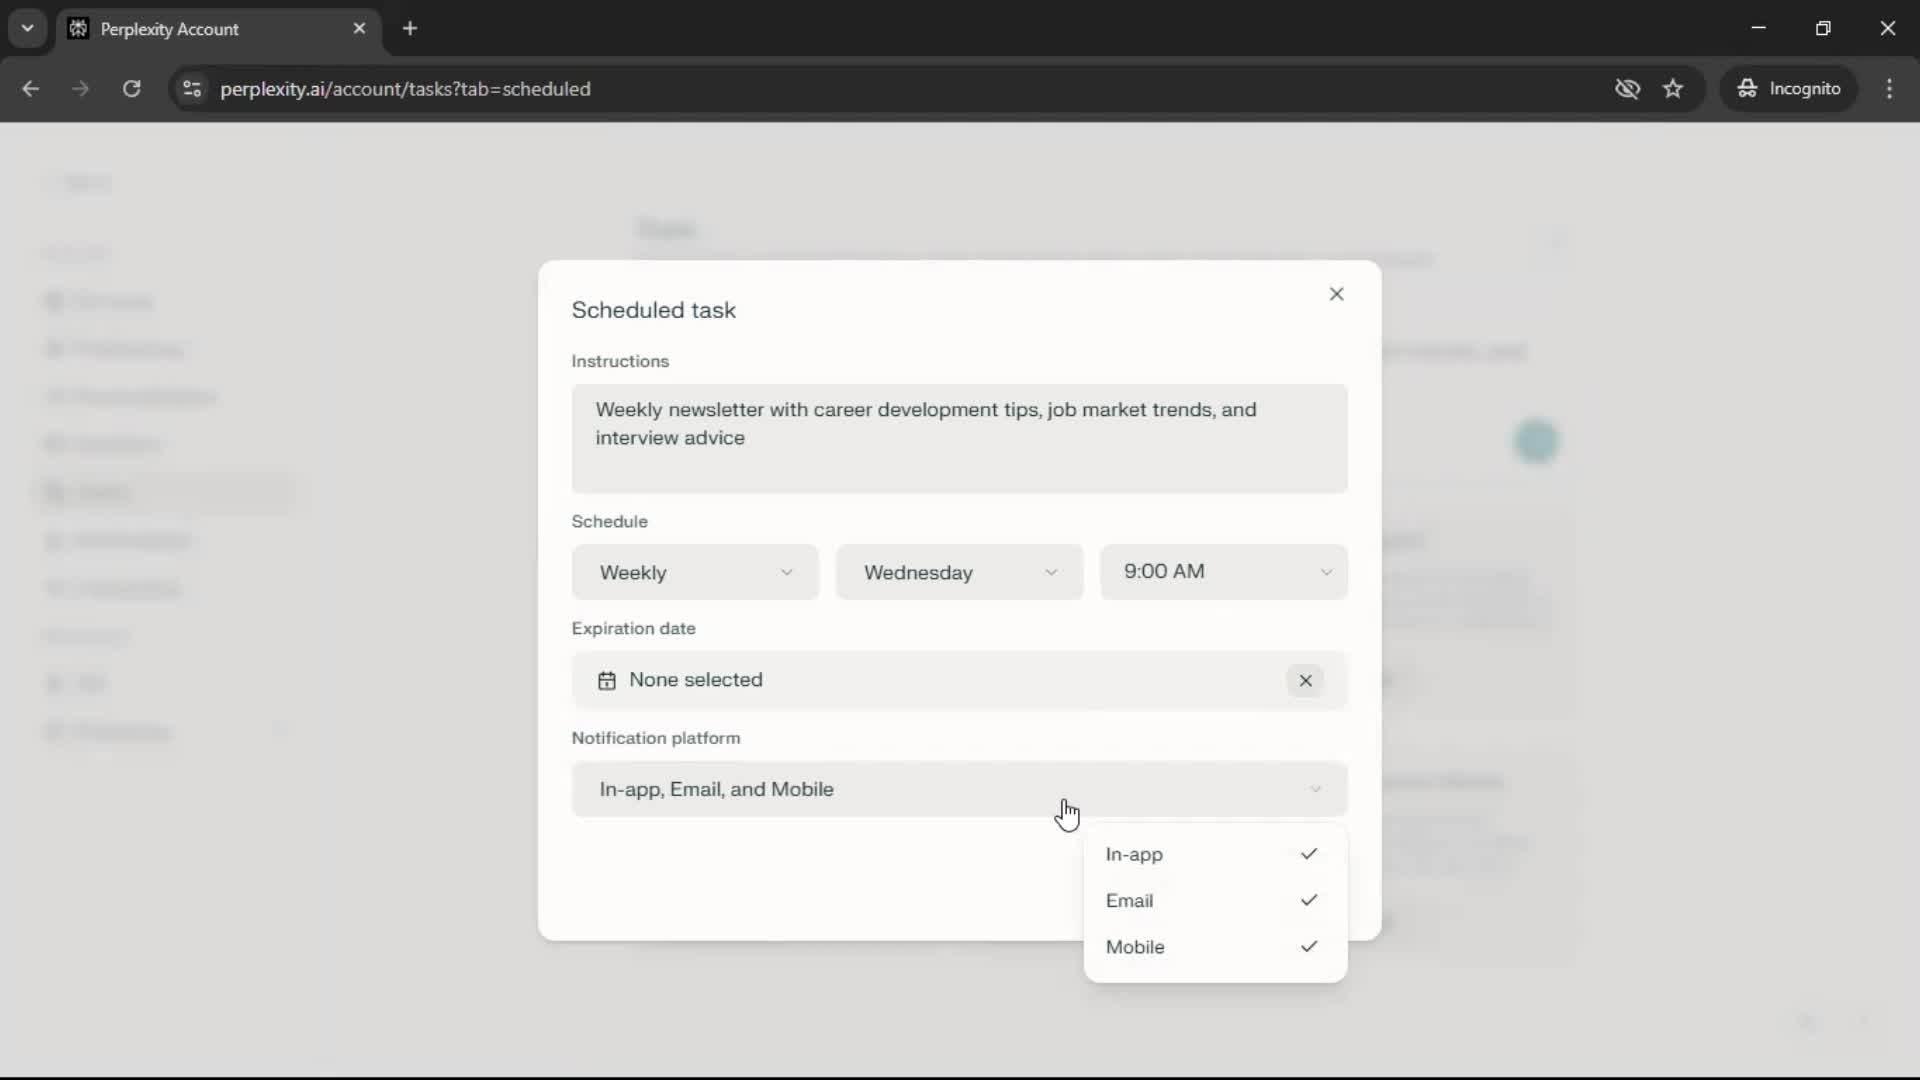Go back to previous page
Image resolution: width=1920 pixels, height=1080 pixels.
point(31,89)
